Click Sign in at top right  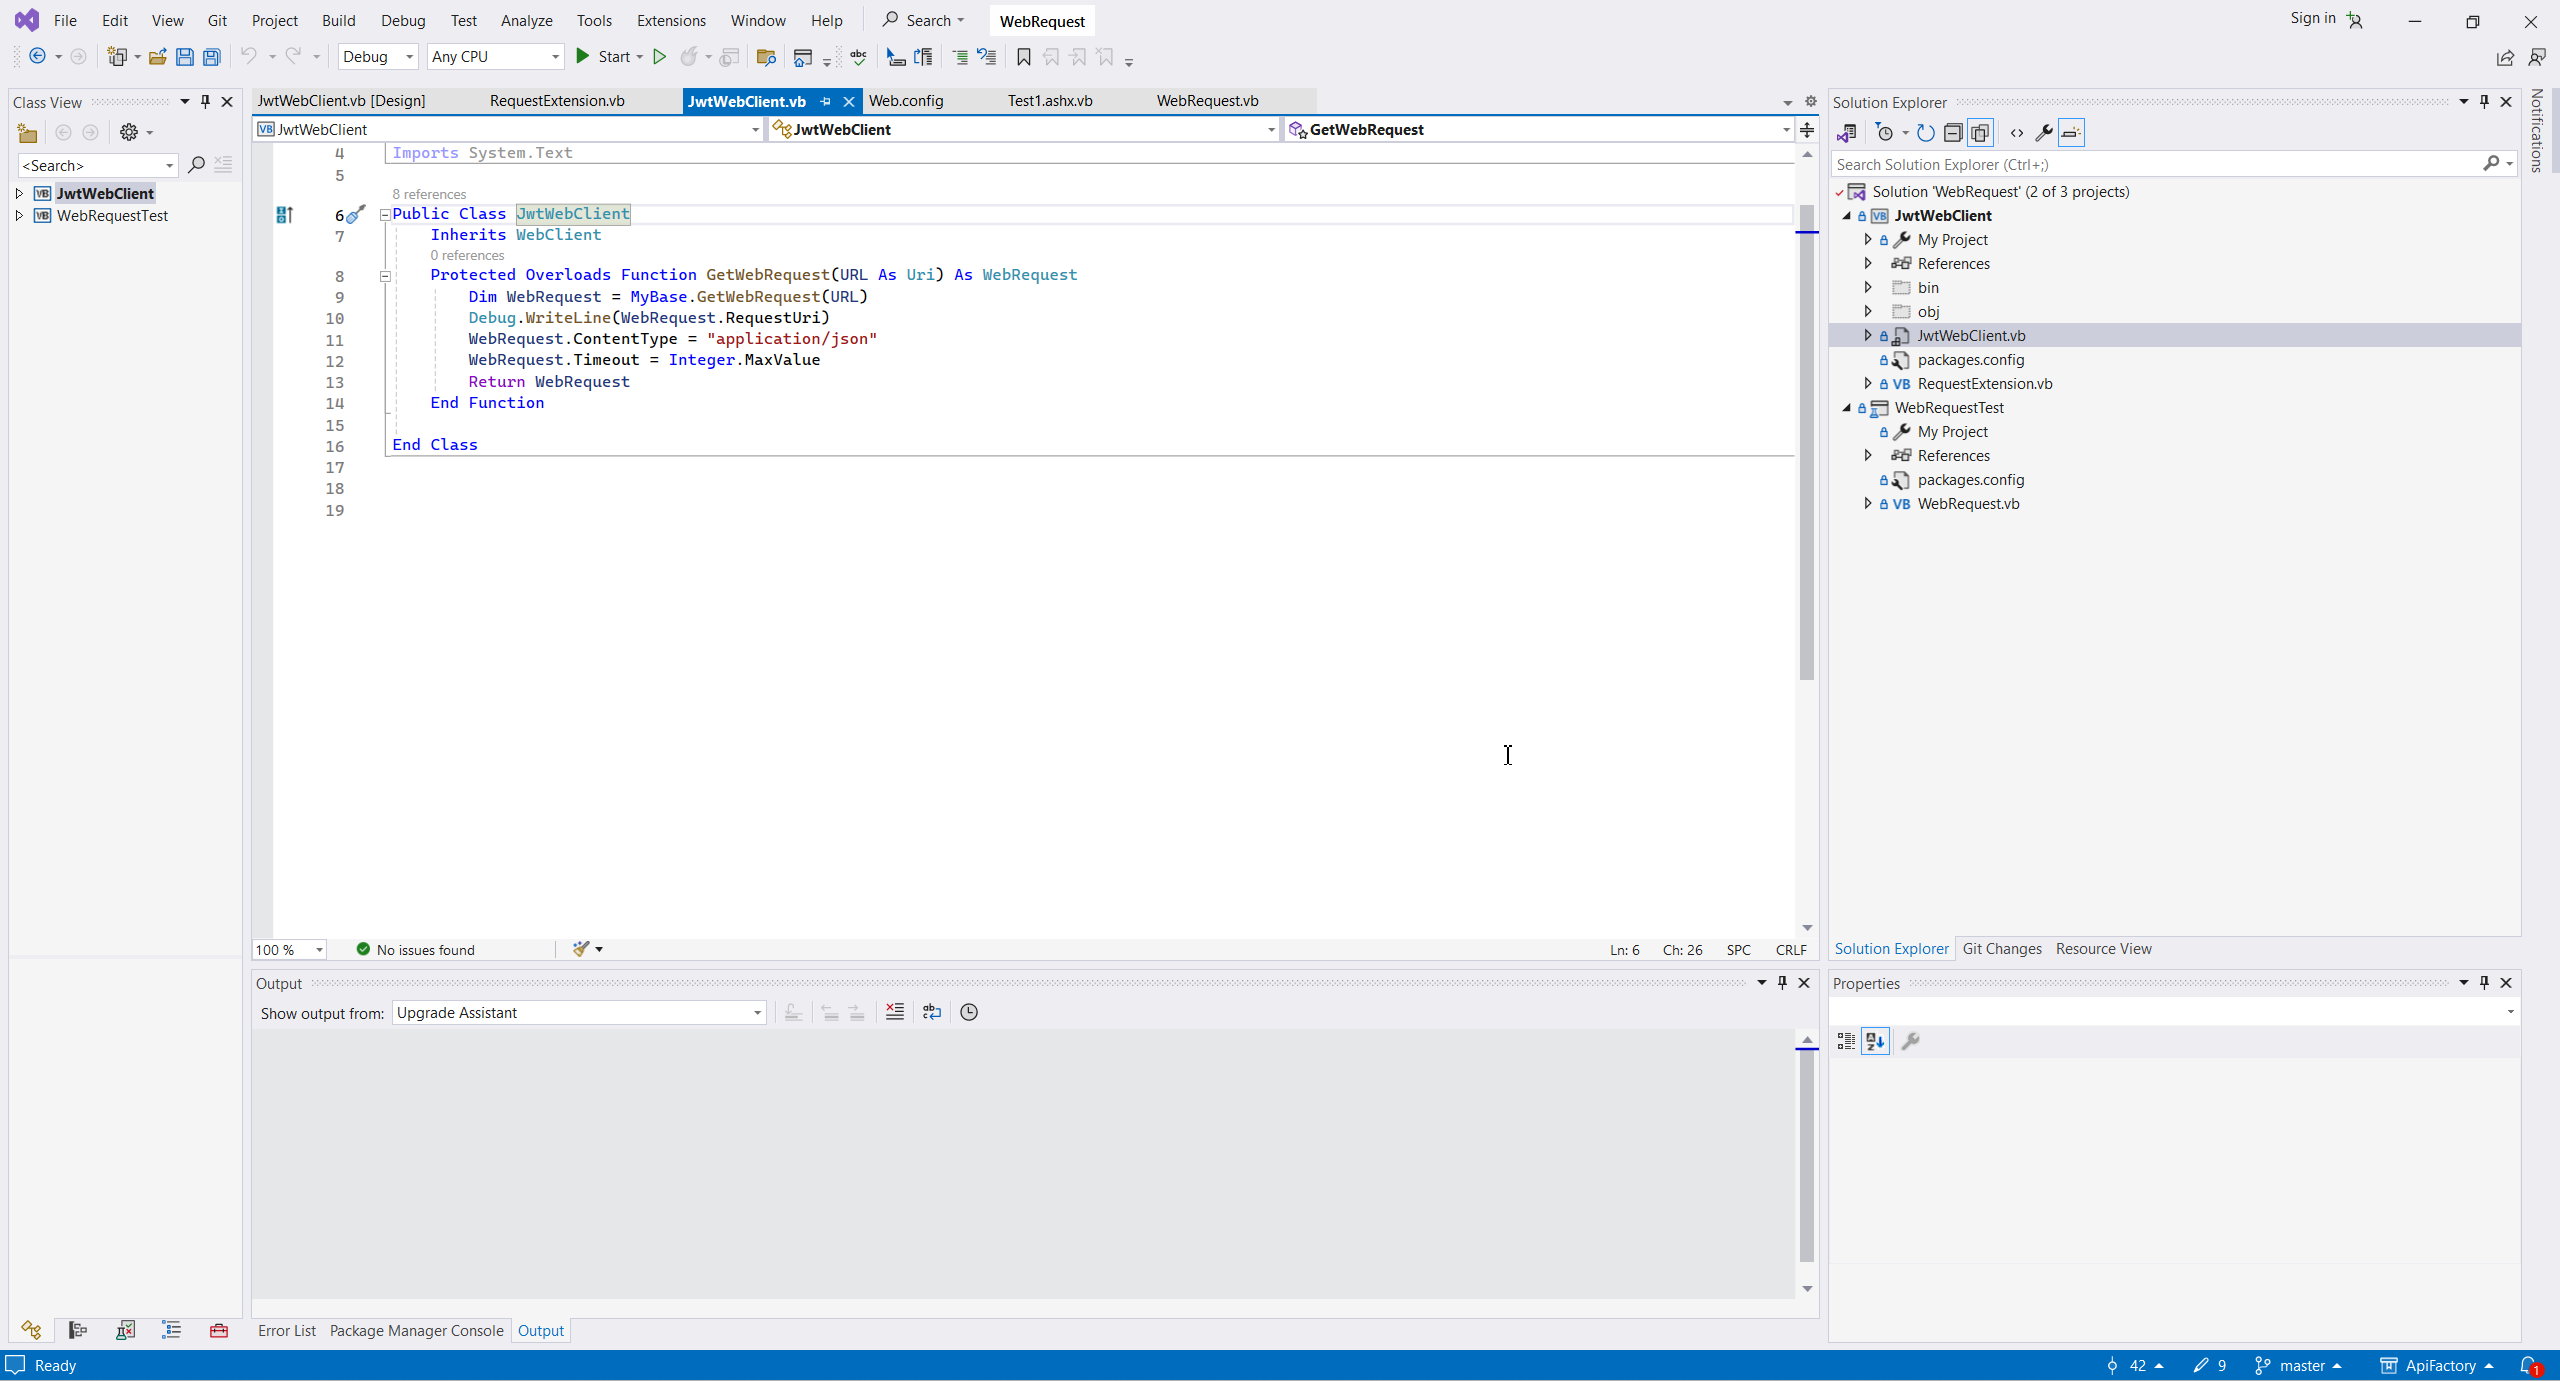pyautogui.click(x=2312, y=18)
